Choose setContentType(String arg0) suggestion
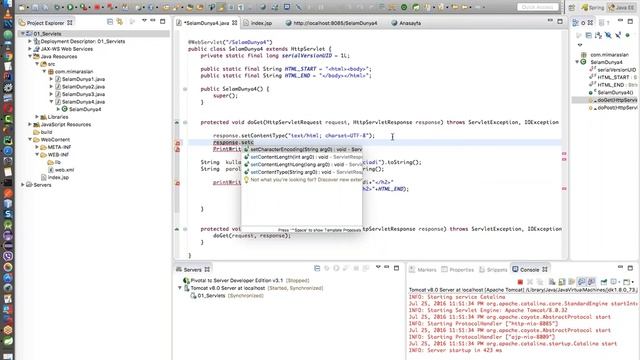 tap(302, 172)
